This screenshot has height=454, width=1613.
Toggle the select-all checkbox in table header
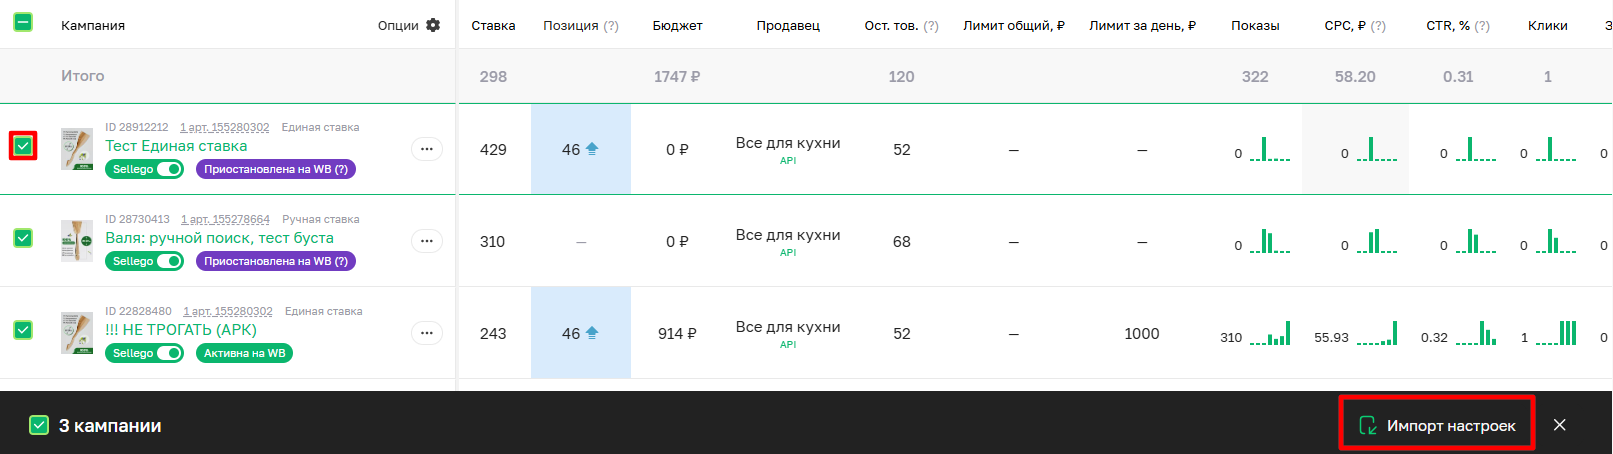tap(23, 22)
